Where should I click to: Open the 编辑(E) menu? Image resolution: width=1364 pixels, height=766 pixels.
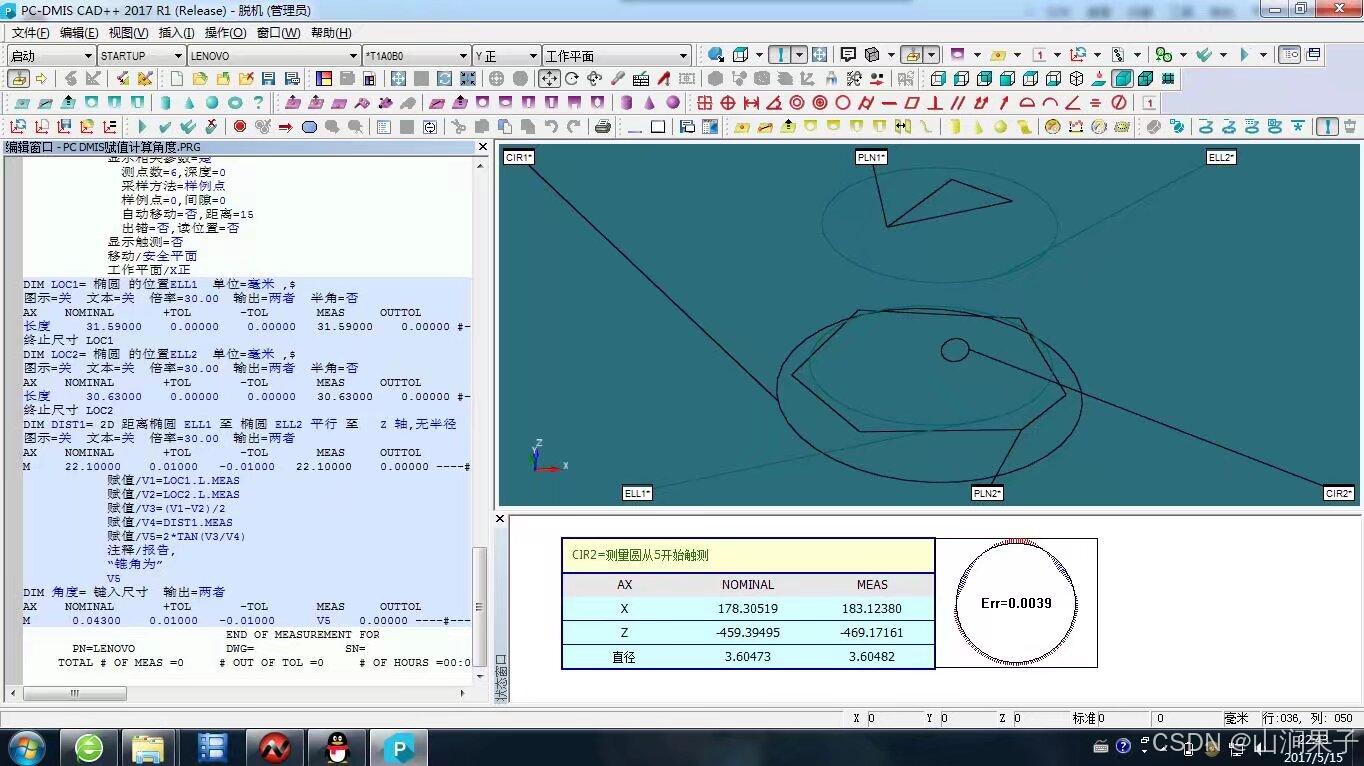(x=79, y=33)
